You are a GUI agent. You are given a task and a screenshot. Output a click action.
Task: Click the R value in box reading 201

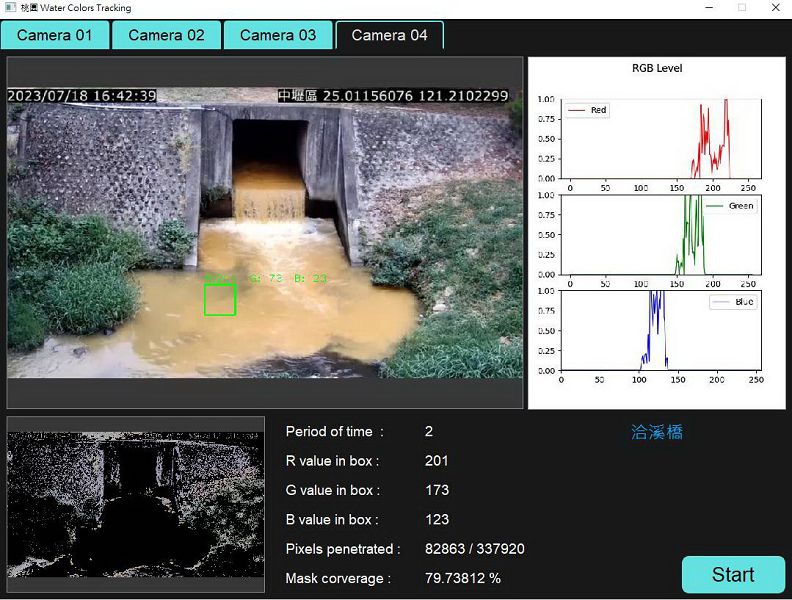tap(437, 461)
